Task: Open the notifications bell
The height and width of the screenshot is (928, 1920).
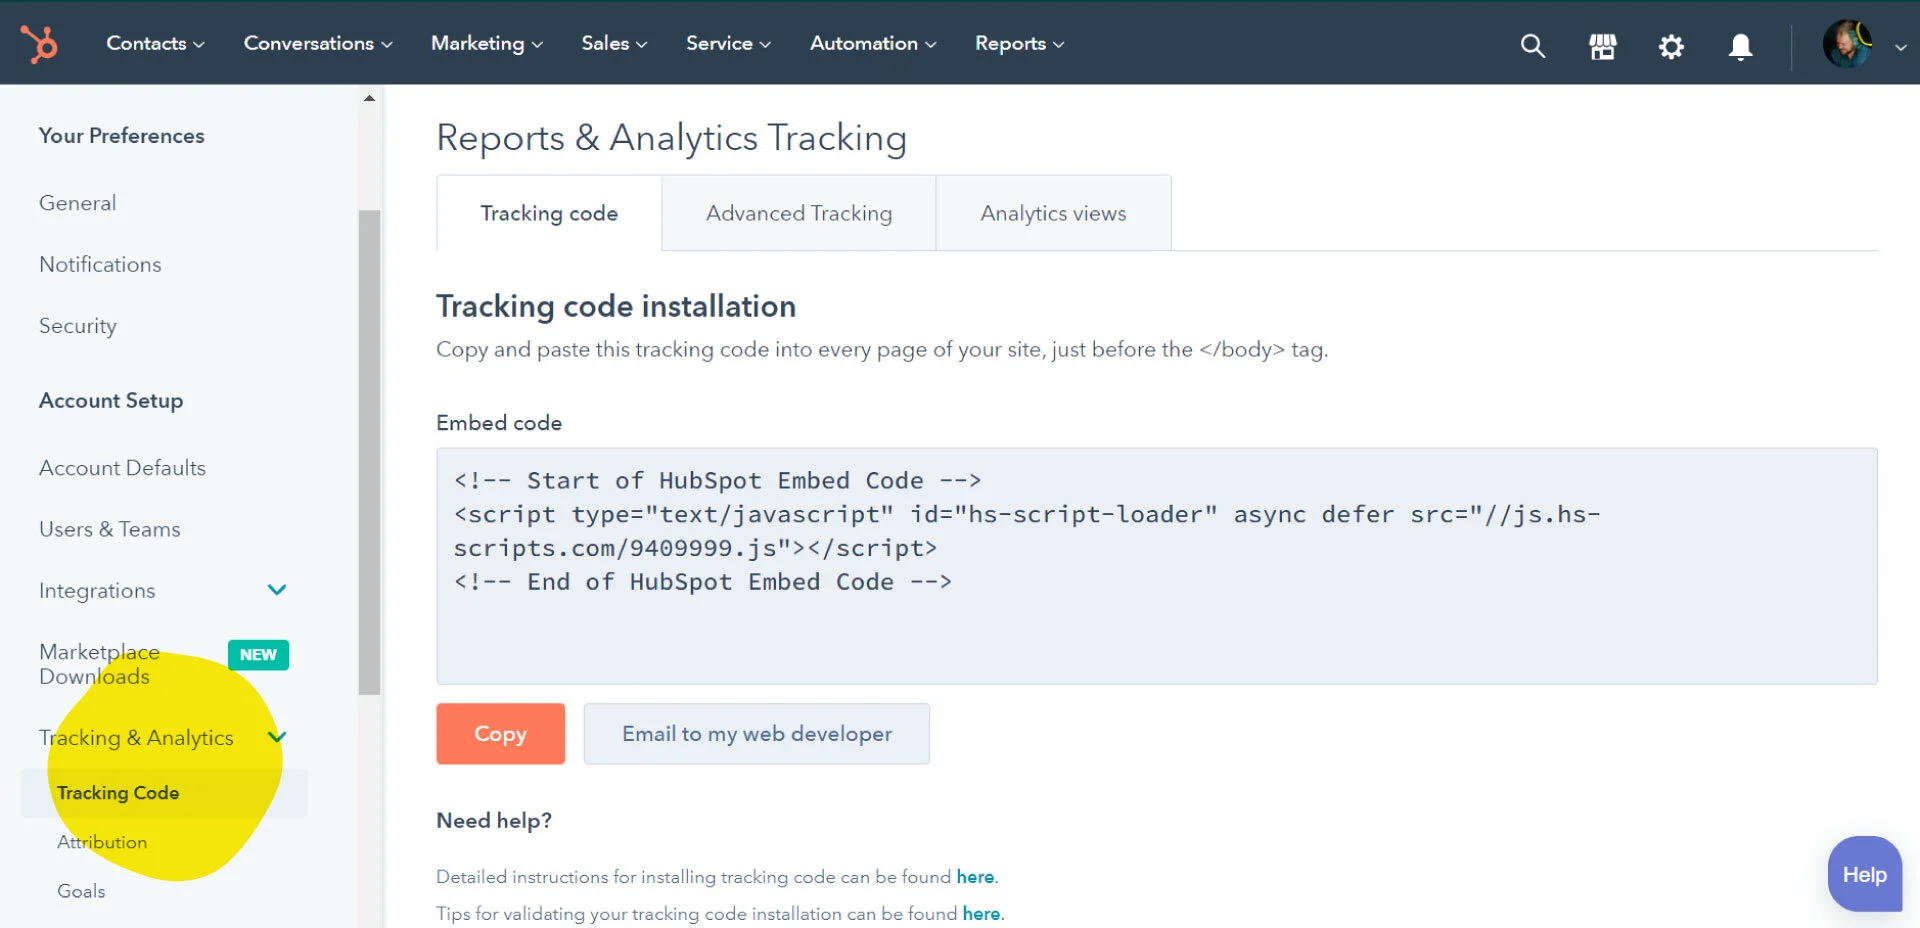Action: click(x=1739, y=46)
